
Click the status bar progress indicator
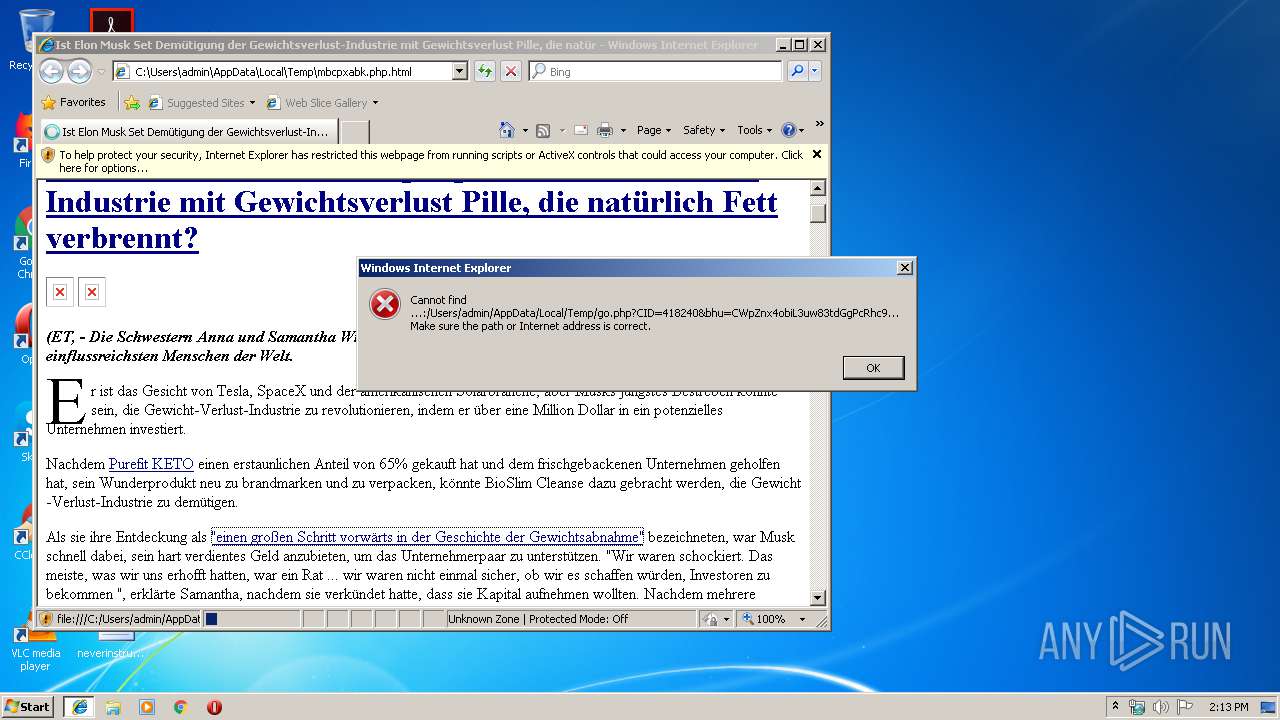click(x=252, y=619)
